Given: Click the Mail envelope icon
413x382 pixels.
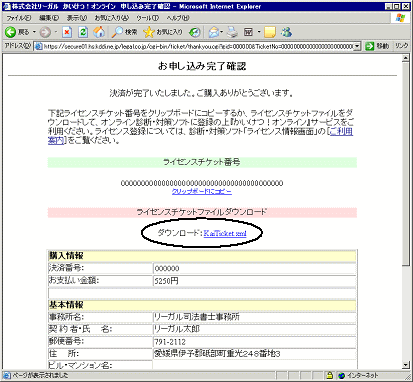Looking at the screenshot, I should [x=214, y=32].
